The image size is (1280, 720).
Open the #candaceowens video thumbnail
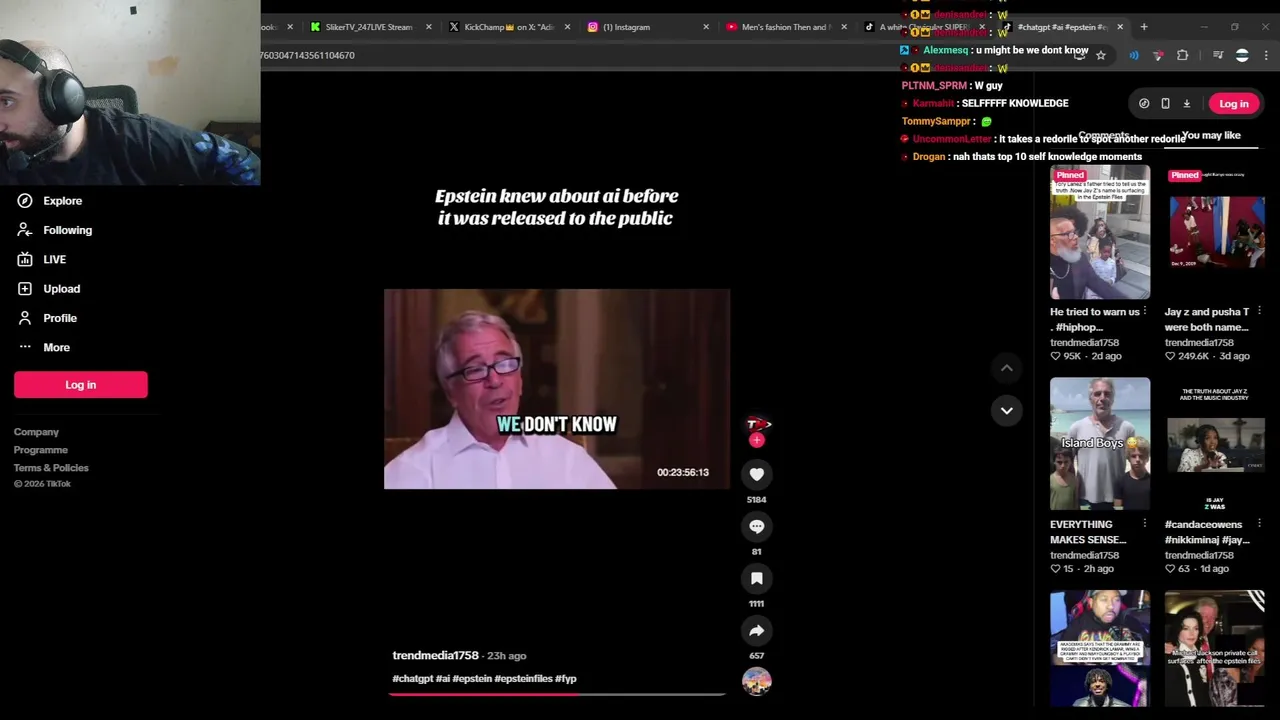[x=1214, y=444]
